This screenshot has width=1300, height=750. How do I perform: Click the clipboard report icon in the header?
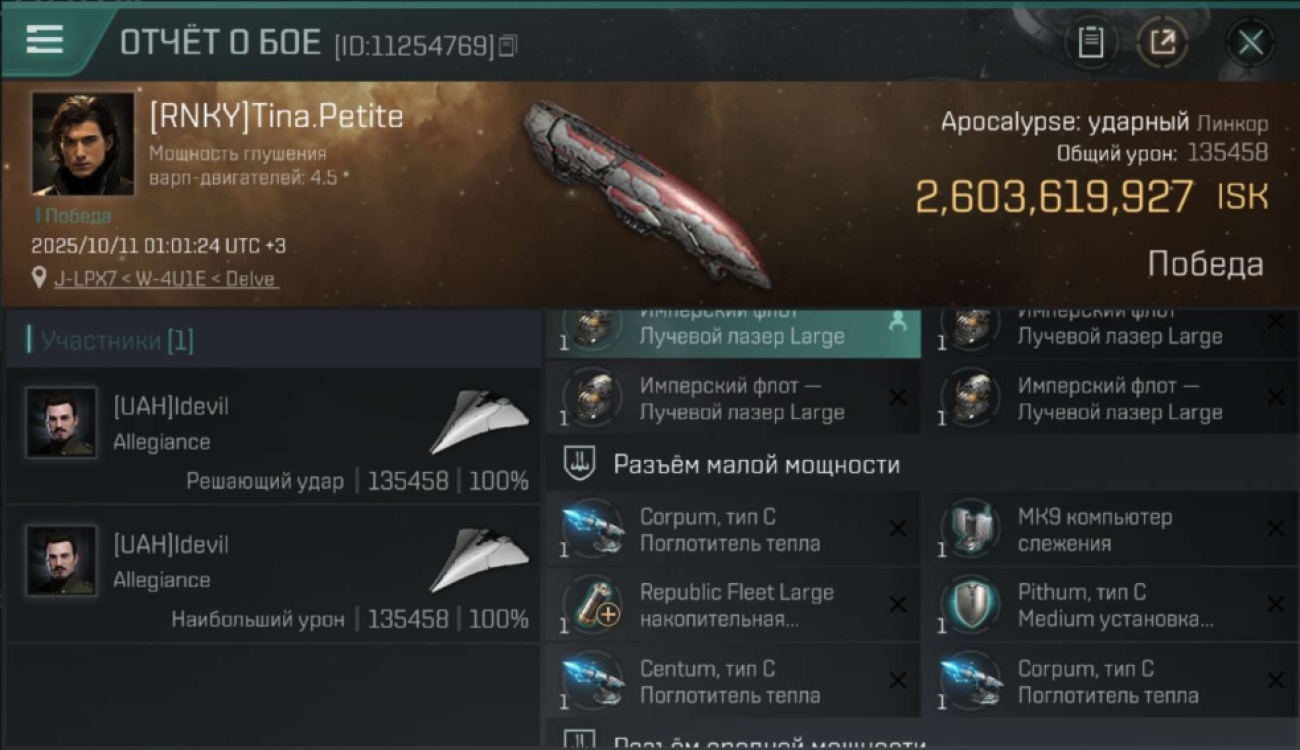(1090, 42)
